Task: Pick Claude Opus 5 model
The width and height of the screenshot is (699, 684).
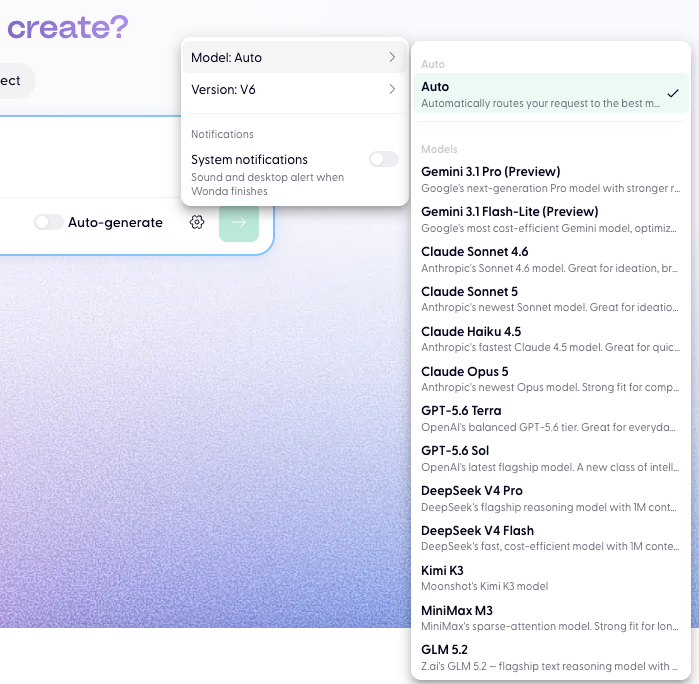Action: 551,379
